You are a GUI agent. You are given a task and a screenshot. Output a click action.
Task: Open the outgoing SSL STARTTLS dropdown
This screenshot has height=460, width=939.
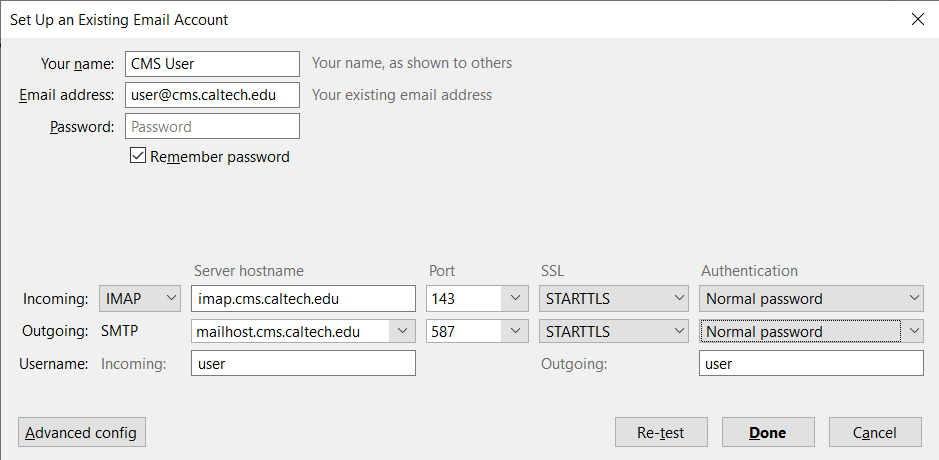click(614, 331)
